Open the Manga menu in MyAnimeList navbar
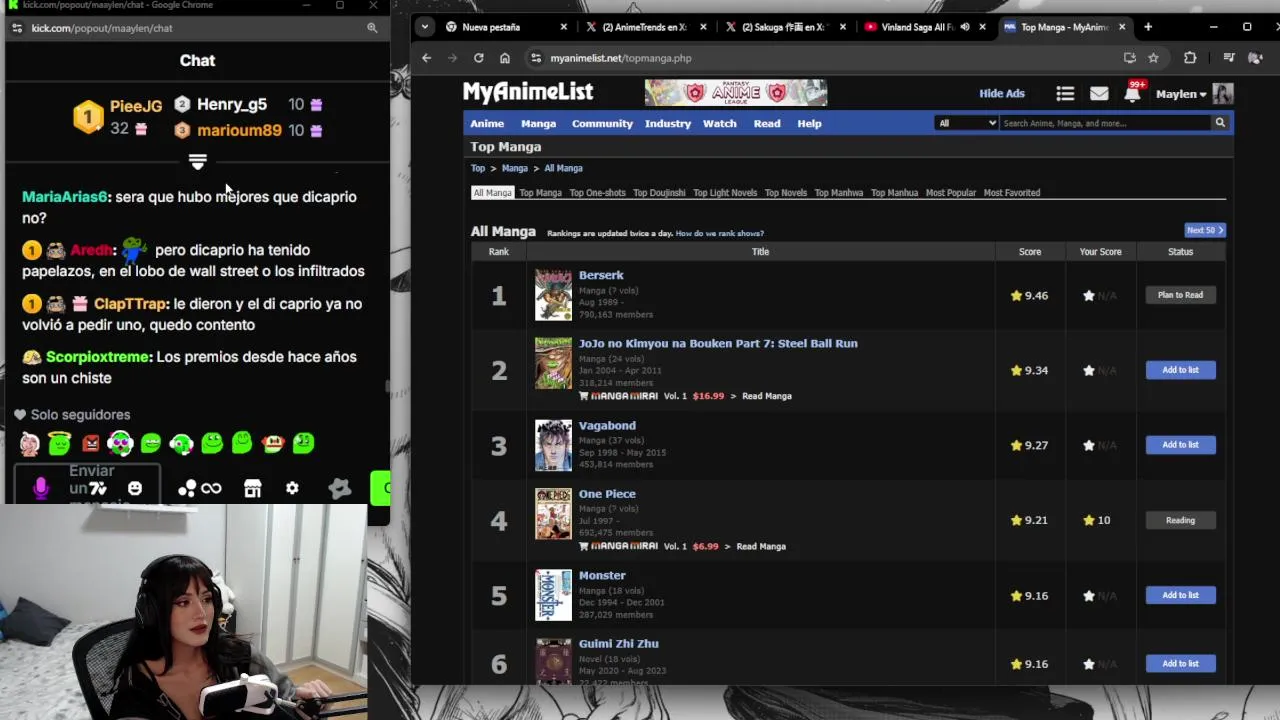Image resolution: width=1280 pixels, height=720 pixels. pyautogui.click(x=538, y=123)
